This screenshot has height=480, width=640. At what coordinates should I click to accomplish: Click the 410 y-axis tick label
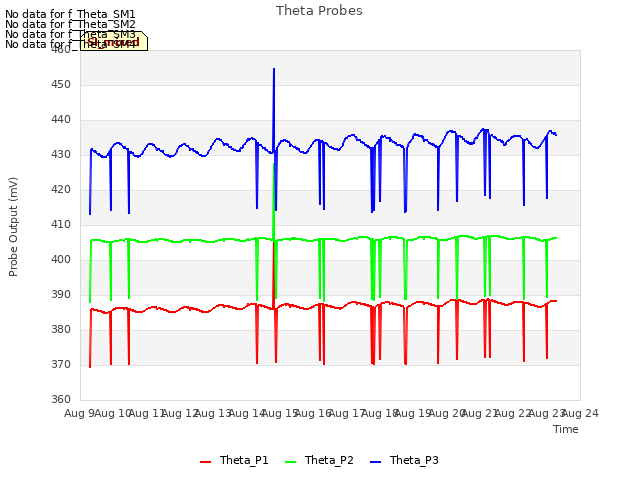pyautogui.click(x=61, y=225)
